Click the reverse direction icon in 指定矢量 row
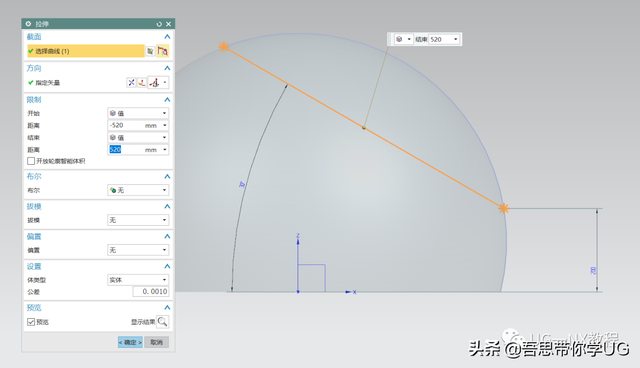Image resolution: width=640 pixels, height=368 pixels. (x=131, y=83)
